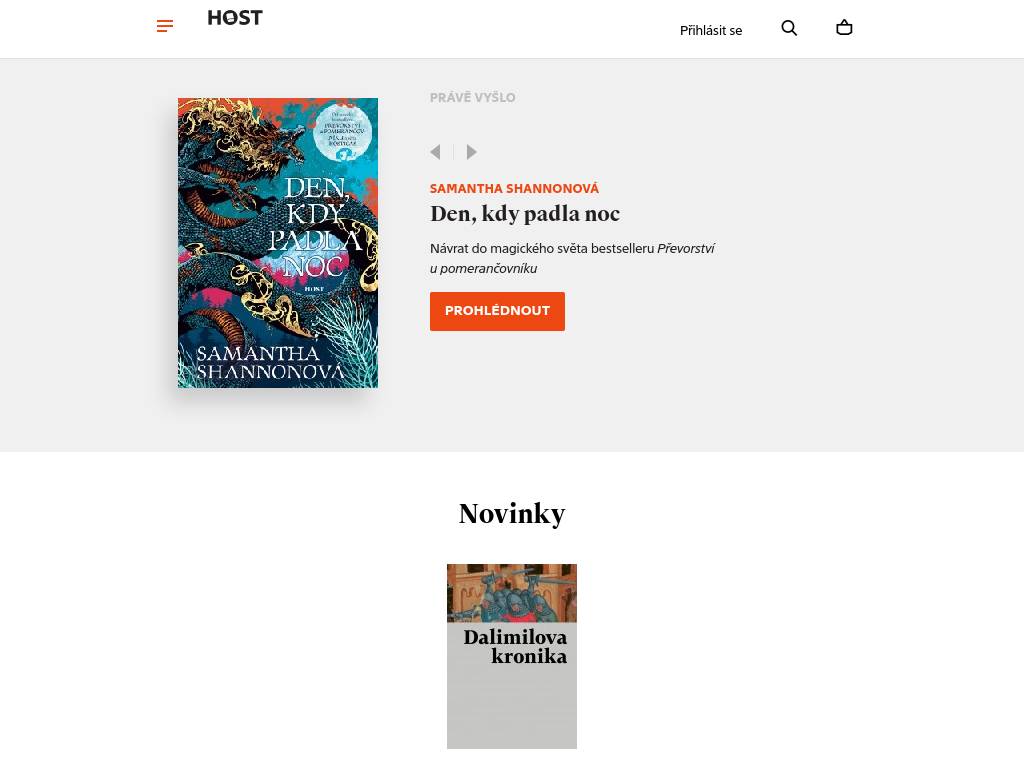This screenshot has width=1024, height=768.
Task: Open the orange hamburger menu
Action: click(x=165, y=26)
